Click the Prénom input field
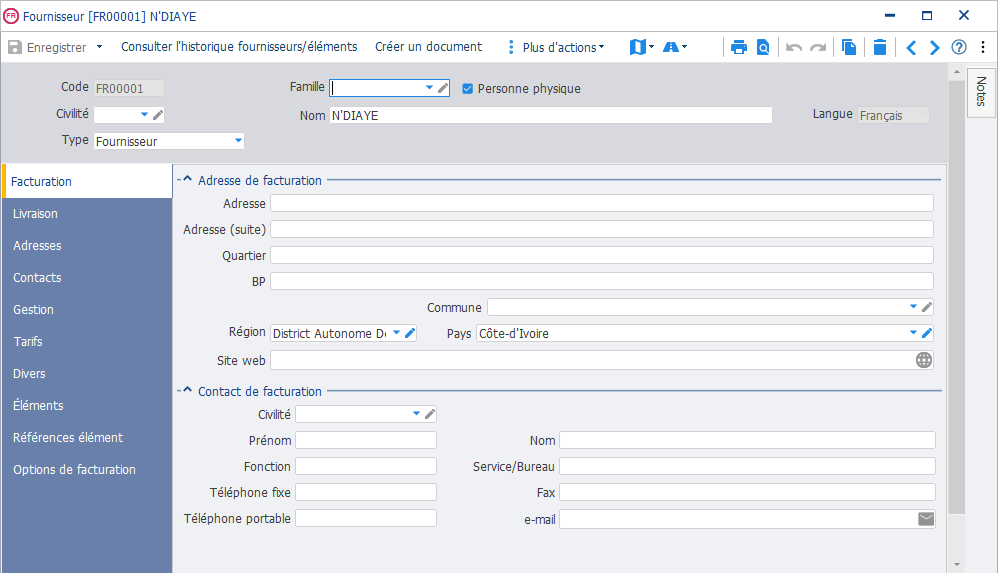Viewport: 998px width, 573px height. [x=366, y=440]
